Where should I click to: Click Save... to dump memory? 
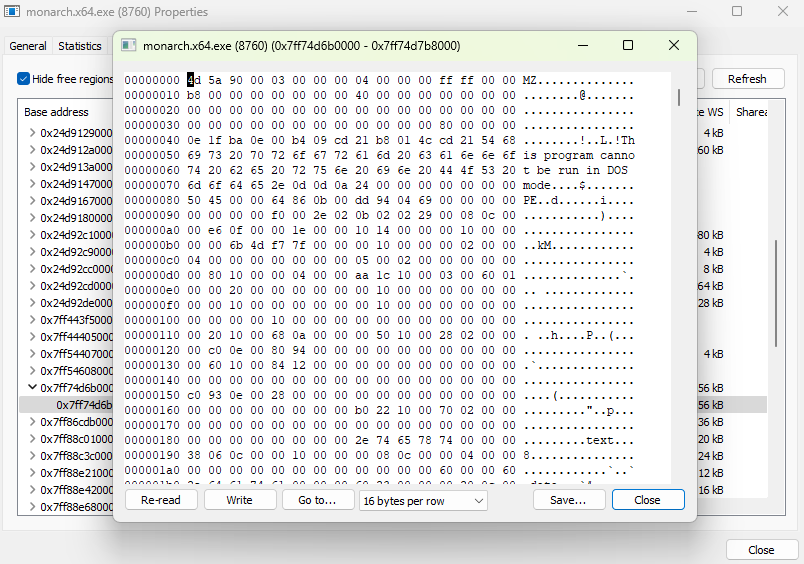tap(568, 500)
